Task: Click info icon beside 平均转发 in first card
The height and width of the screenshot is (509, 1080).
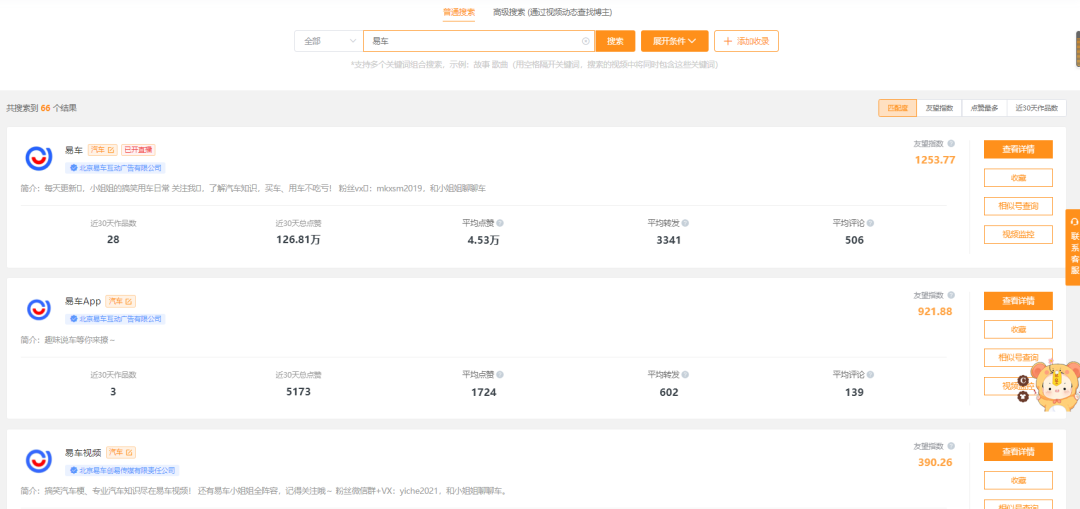Action: 685,223
